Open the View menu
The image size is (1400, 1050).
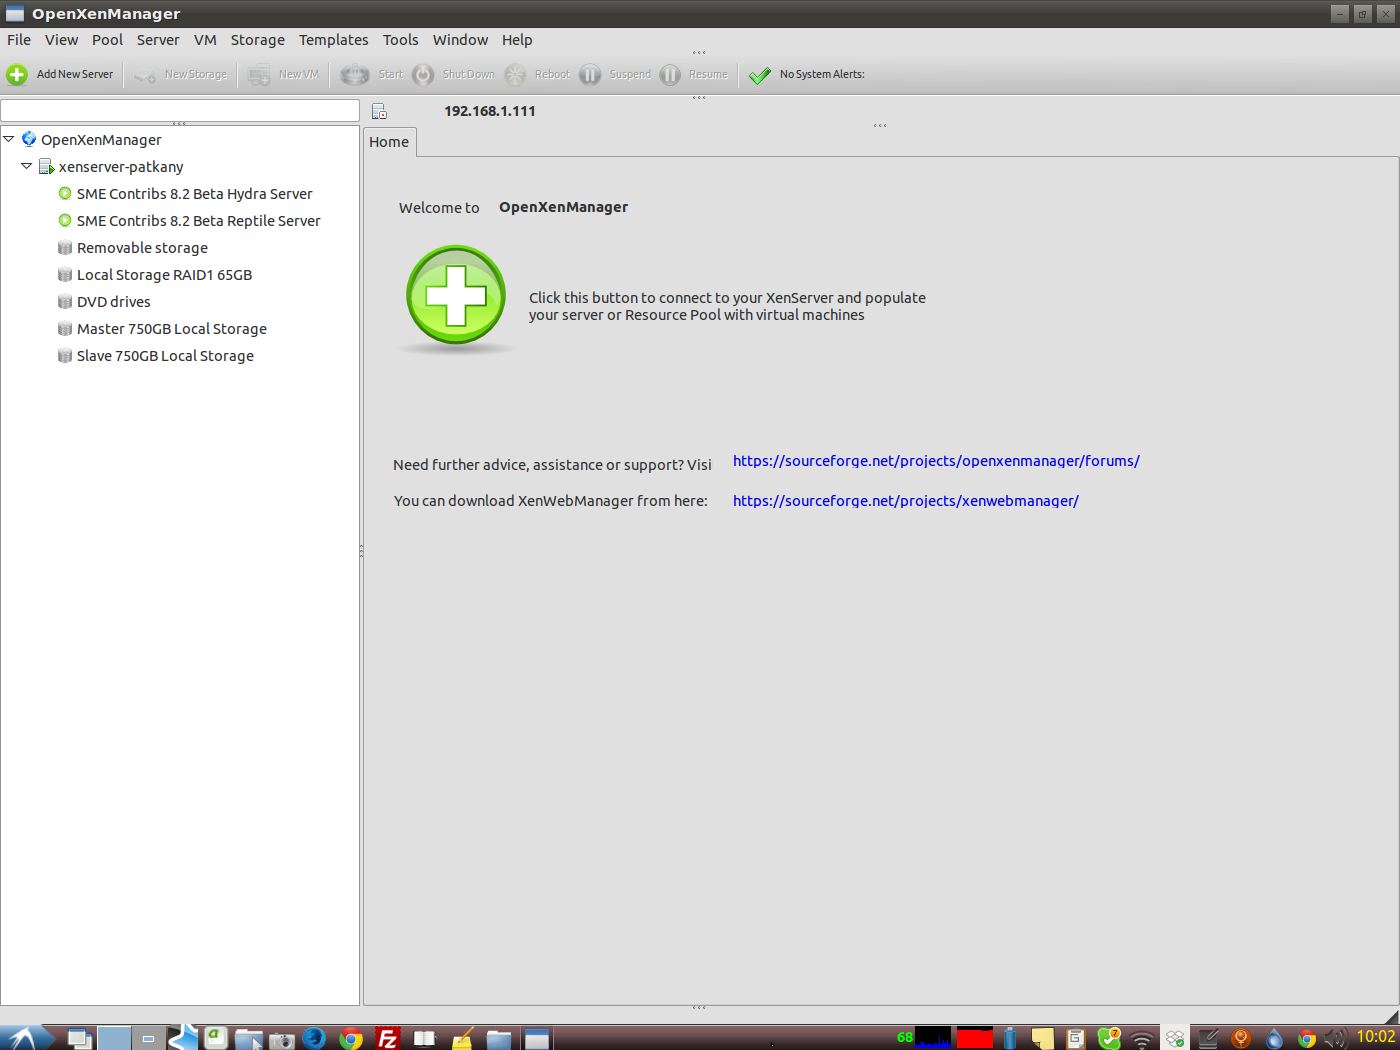tap(61, 40)
